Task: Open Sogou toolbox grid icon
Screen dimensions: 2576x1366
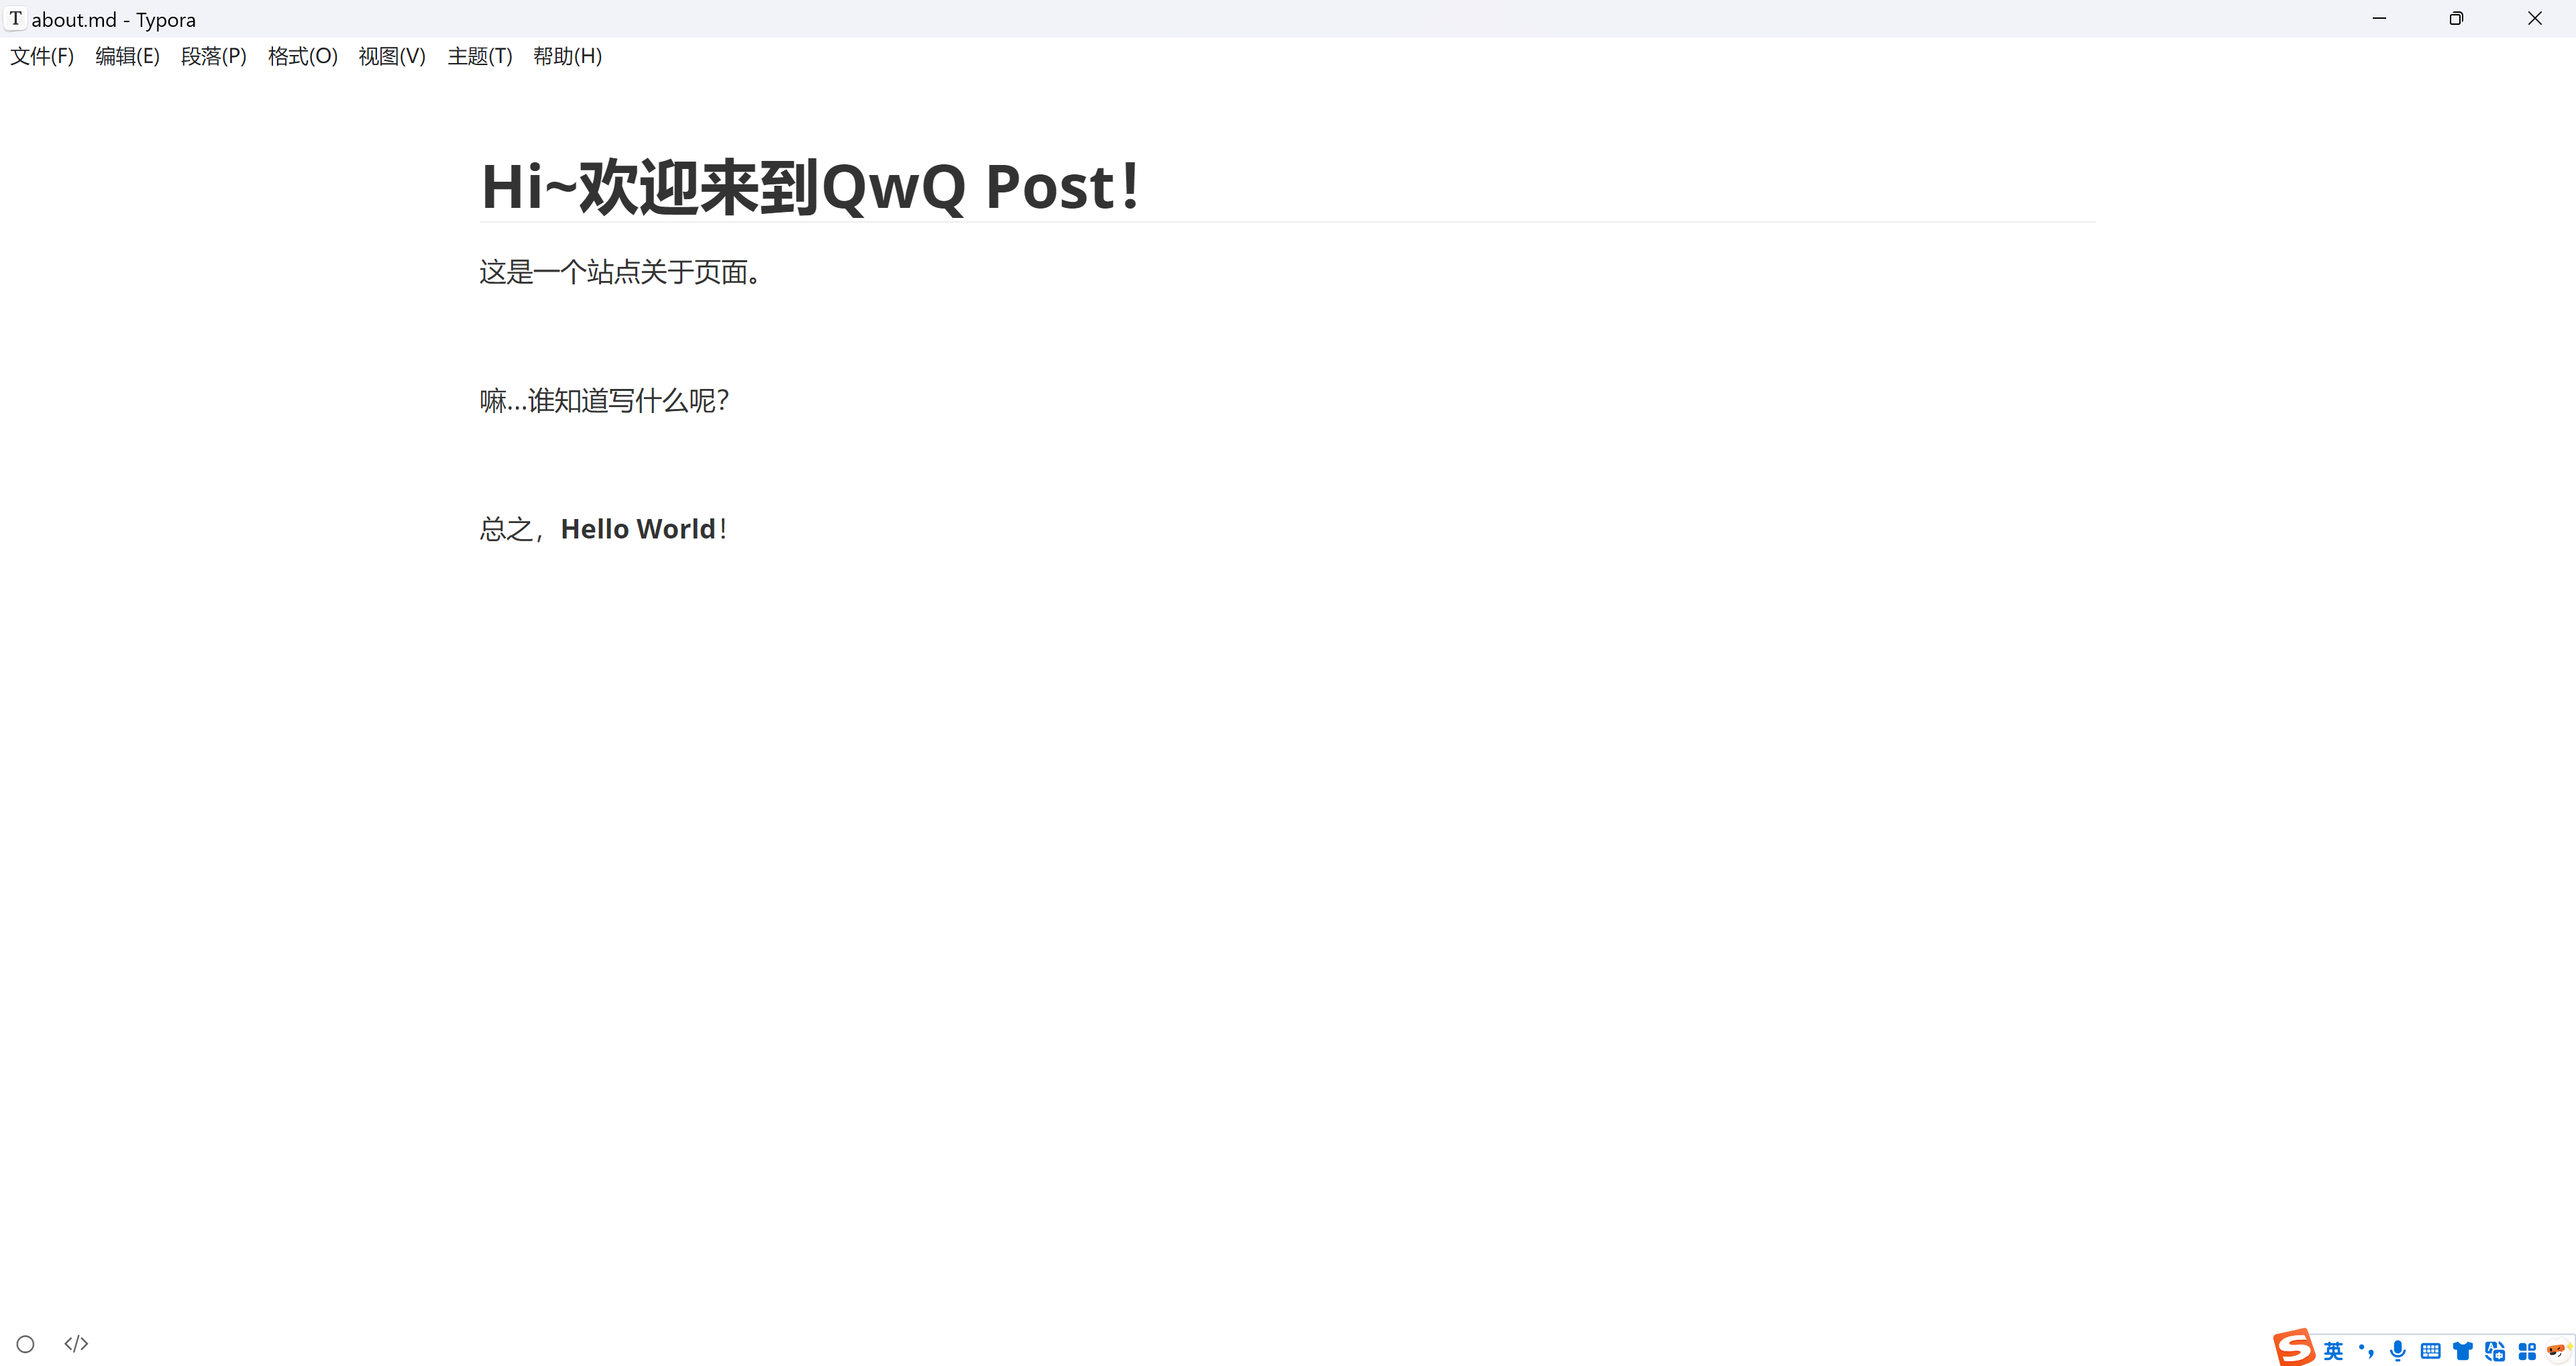Action: coord(2527,1351)
